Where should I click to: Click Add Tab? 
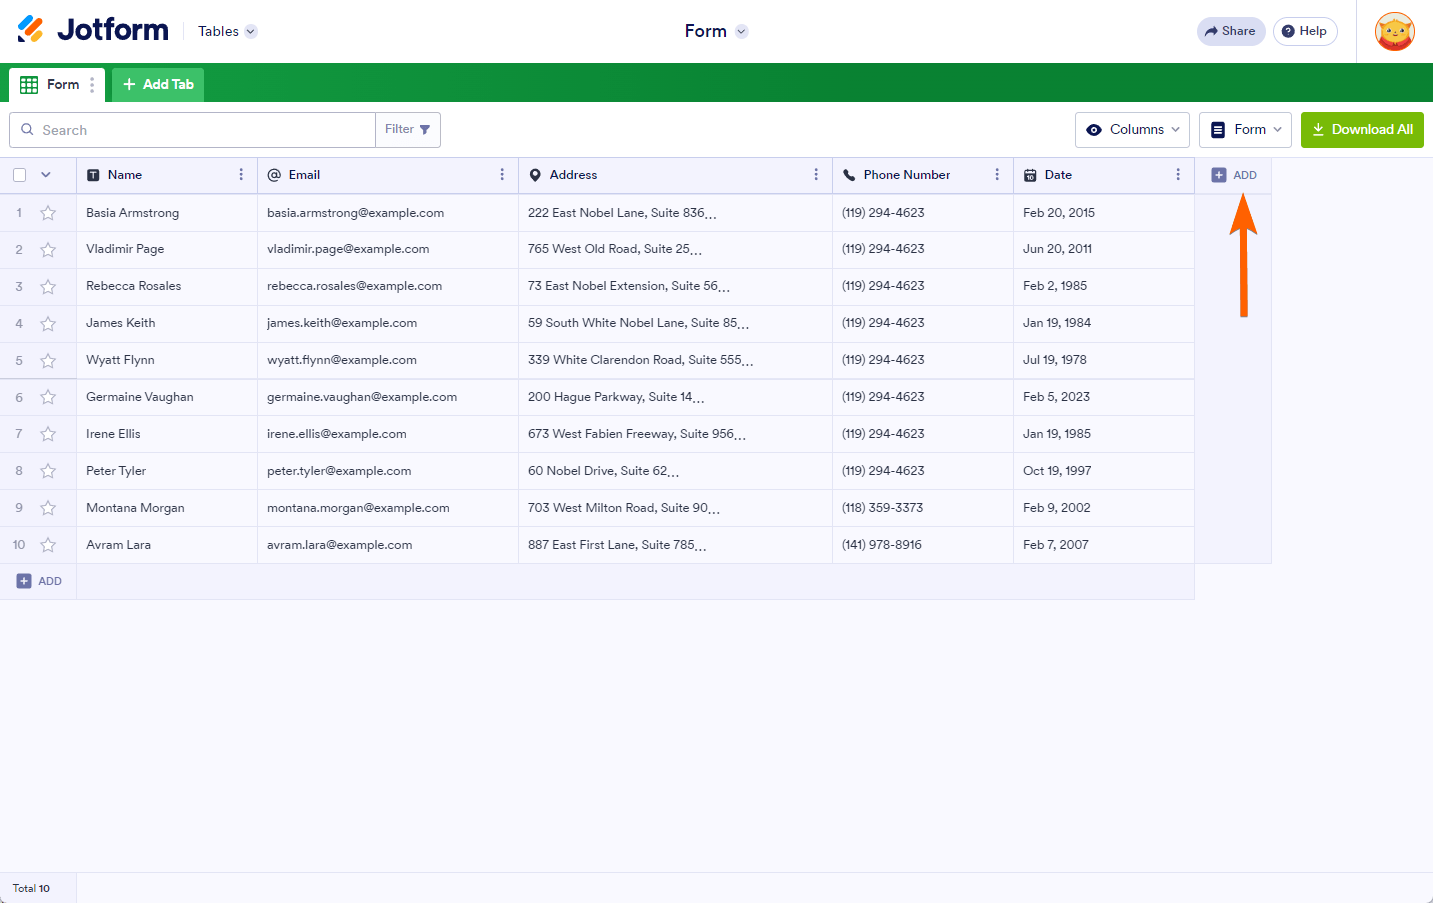point(158,85)
